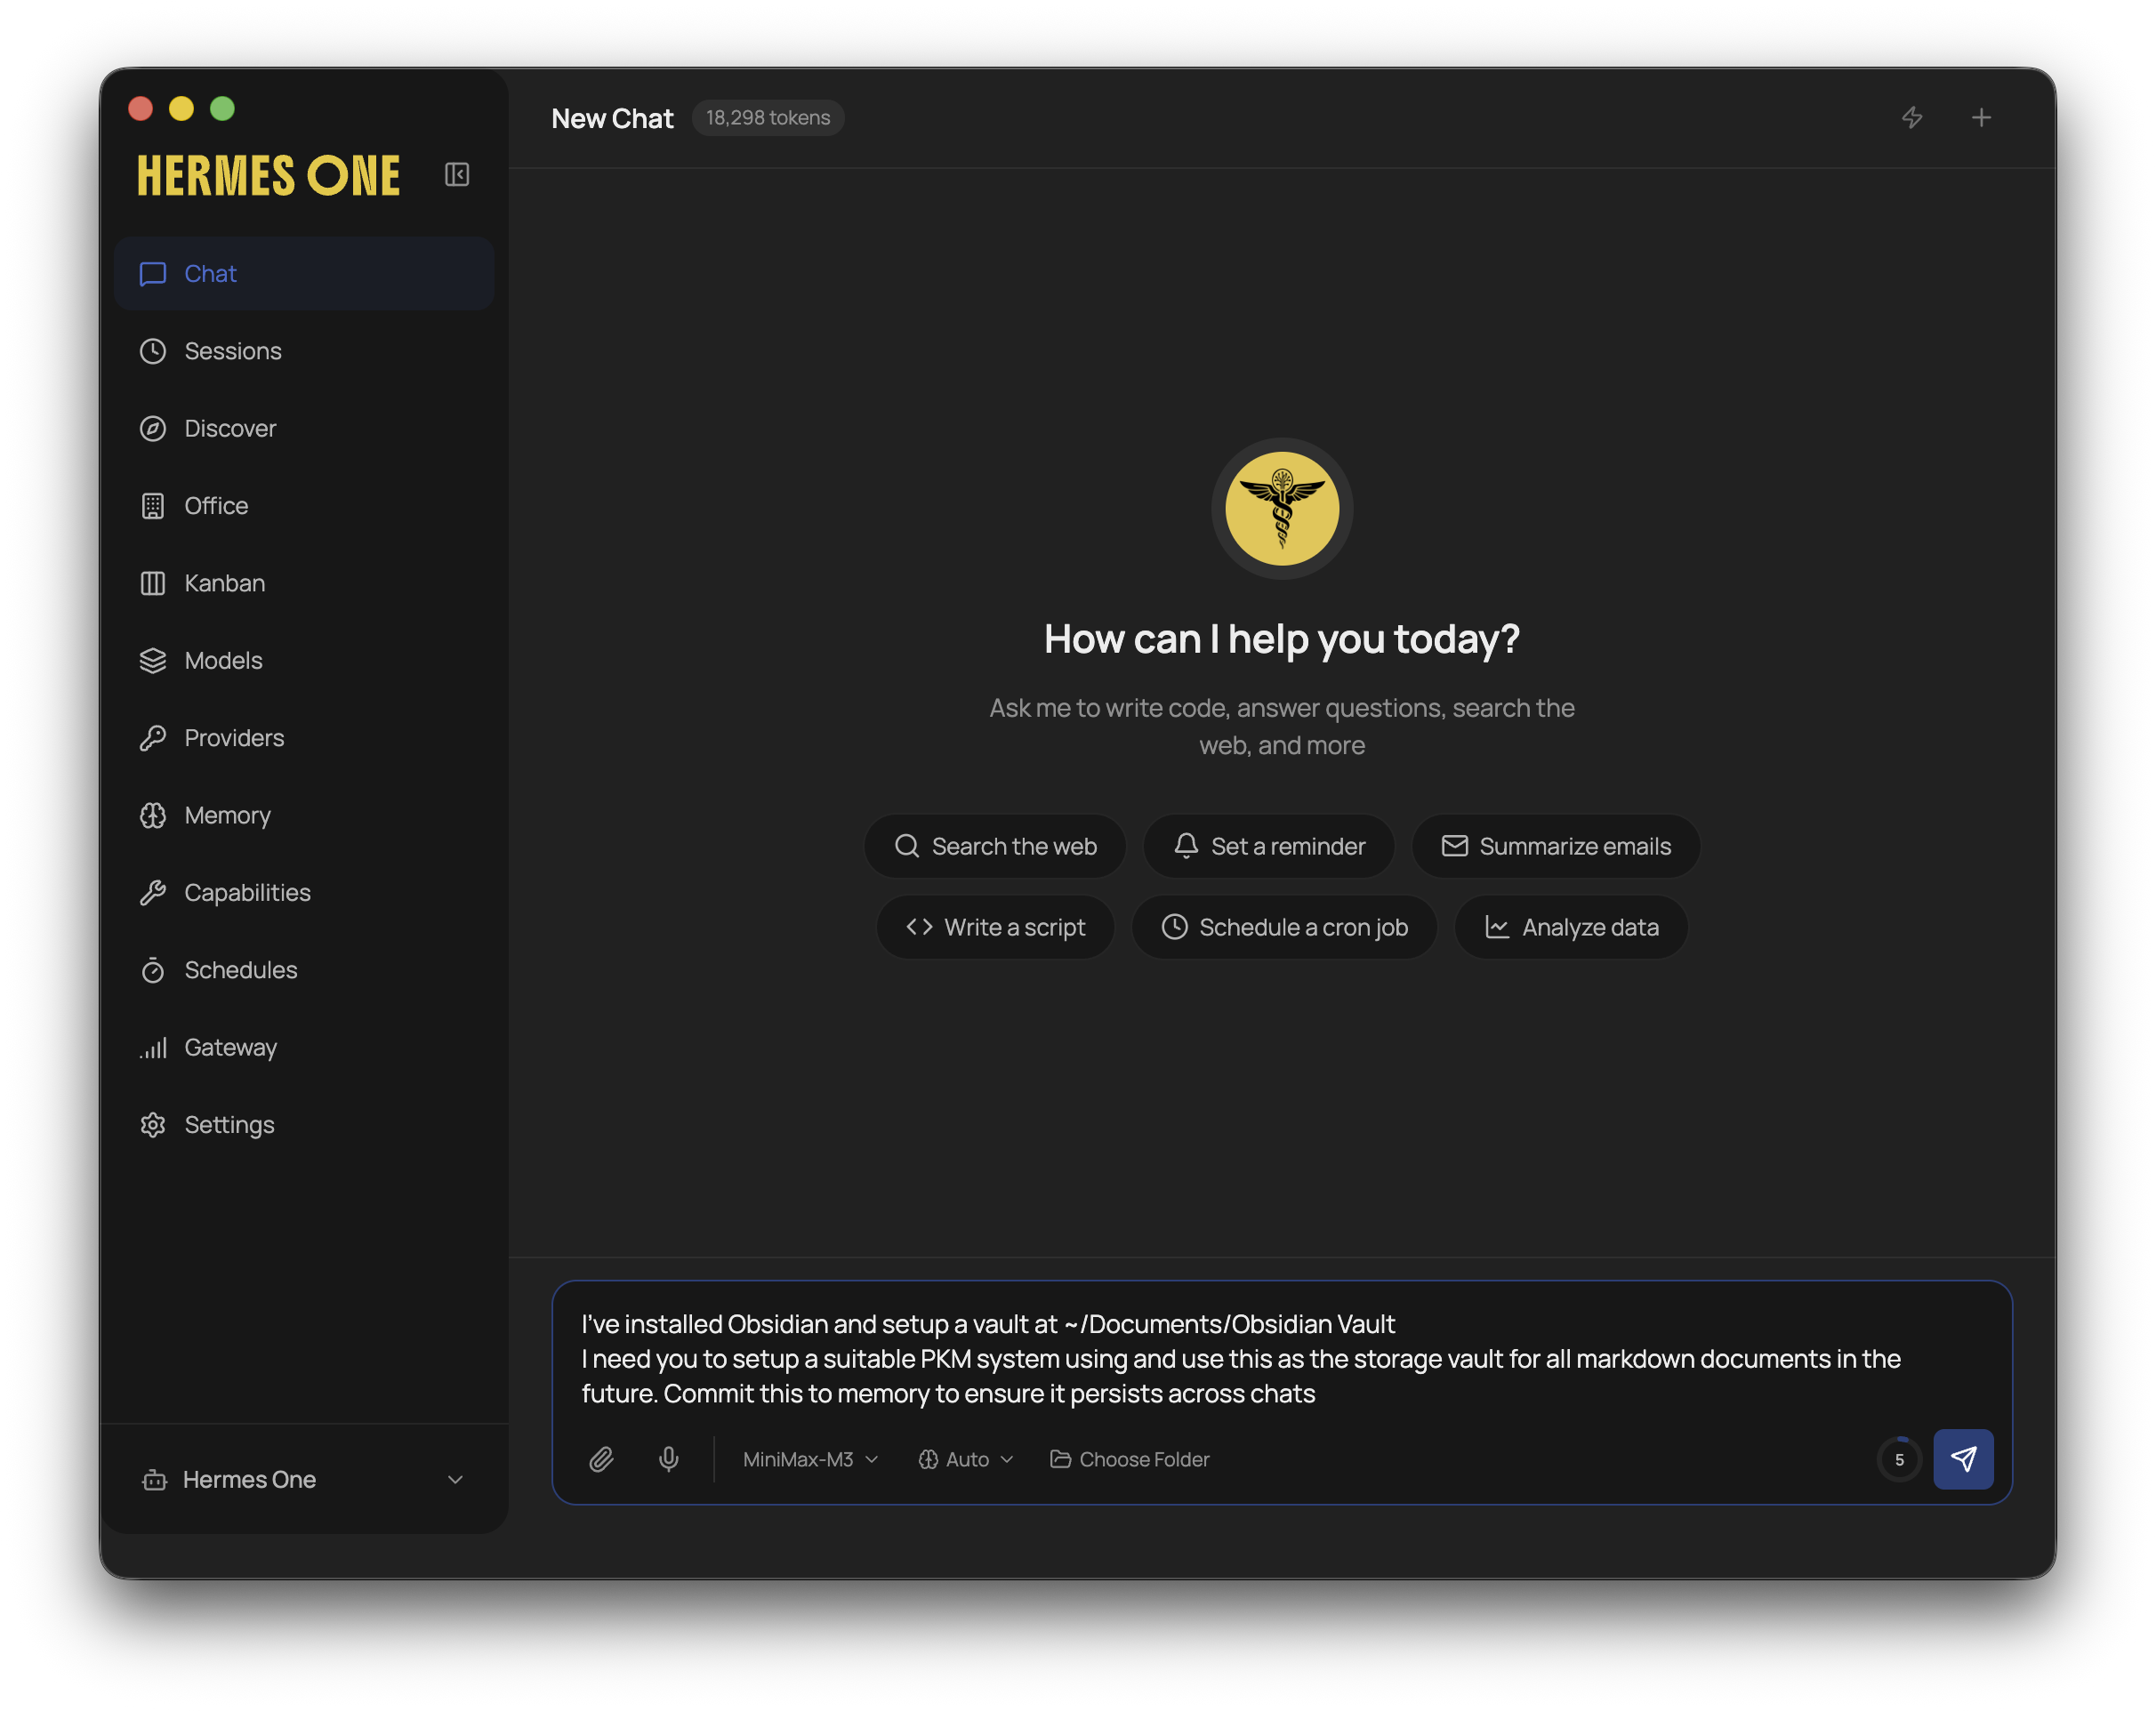This screenshot has width=2156, height=1711.
Task: Click the circular counter showing 5
Action: (x=1899, y=1459)
